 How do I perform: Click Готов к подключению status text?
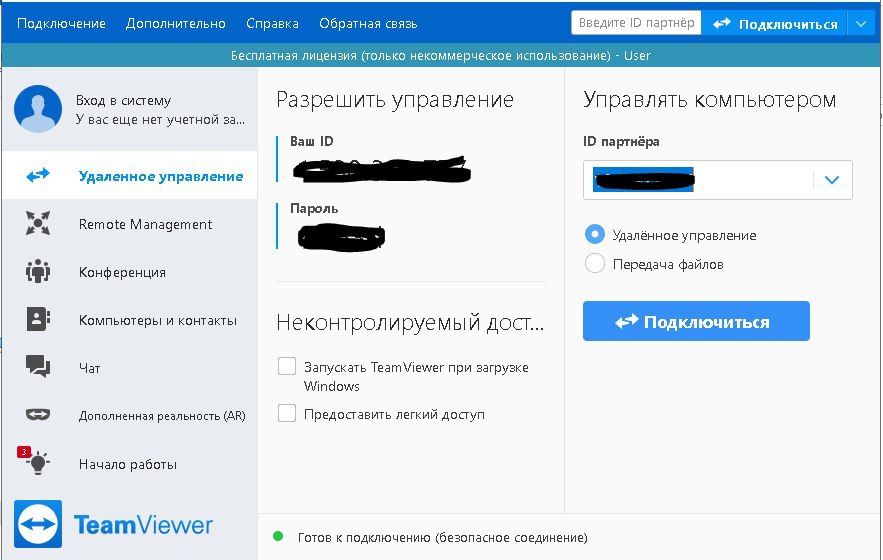coord(442,537)
